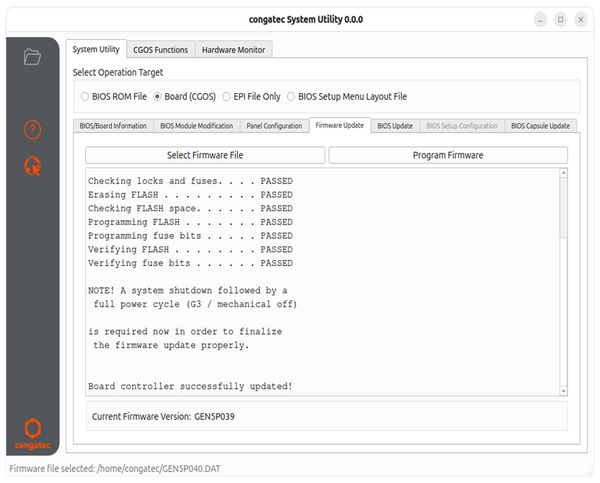The image size is (600, 483).
Task: Select the BIOS ROM File radio option
Action: click(85, 97)
